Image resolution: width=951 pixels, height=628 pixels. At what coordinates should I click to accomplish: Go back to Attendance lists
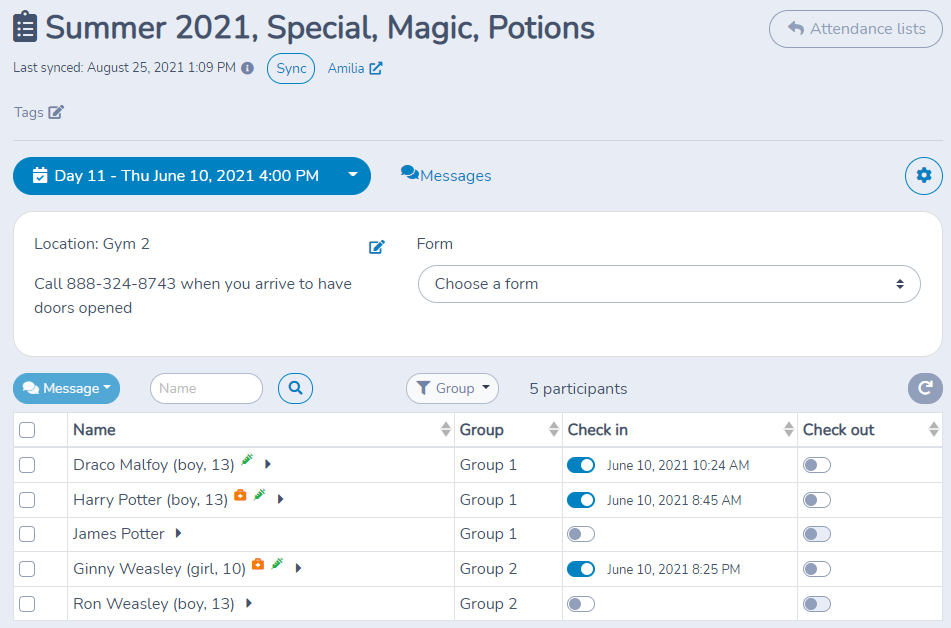click(856, 29)
